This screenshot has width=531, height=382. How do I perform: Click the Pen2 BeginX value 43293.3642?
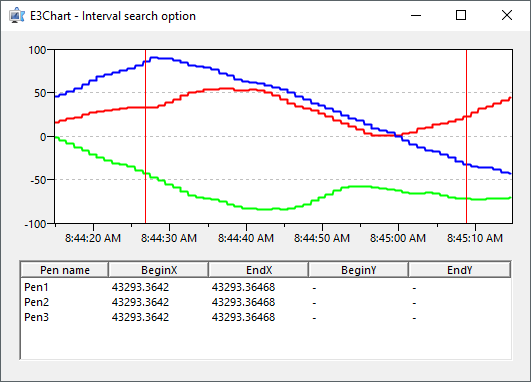140,302
